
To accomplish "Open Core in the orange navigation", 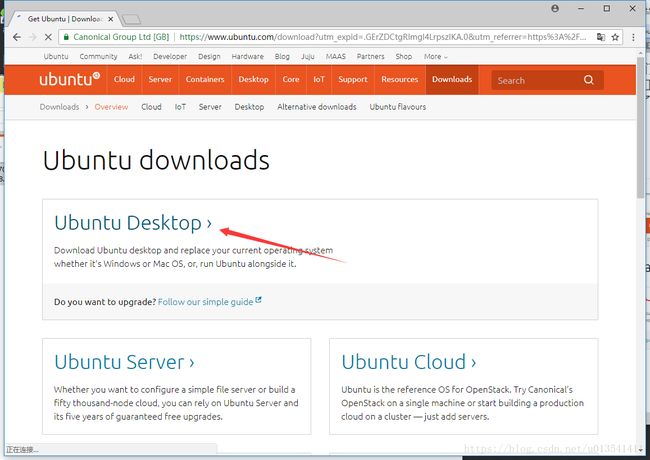I will (291, 80).
